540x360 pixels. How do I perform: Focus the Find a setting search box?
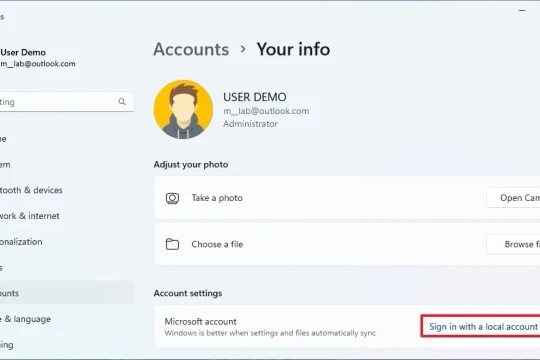(66, 102)
